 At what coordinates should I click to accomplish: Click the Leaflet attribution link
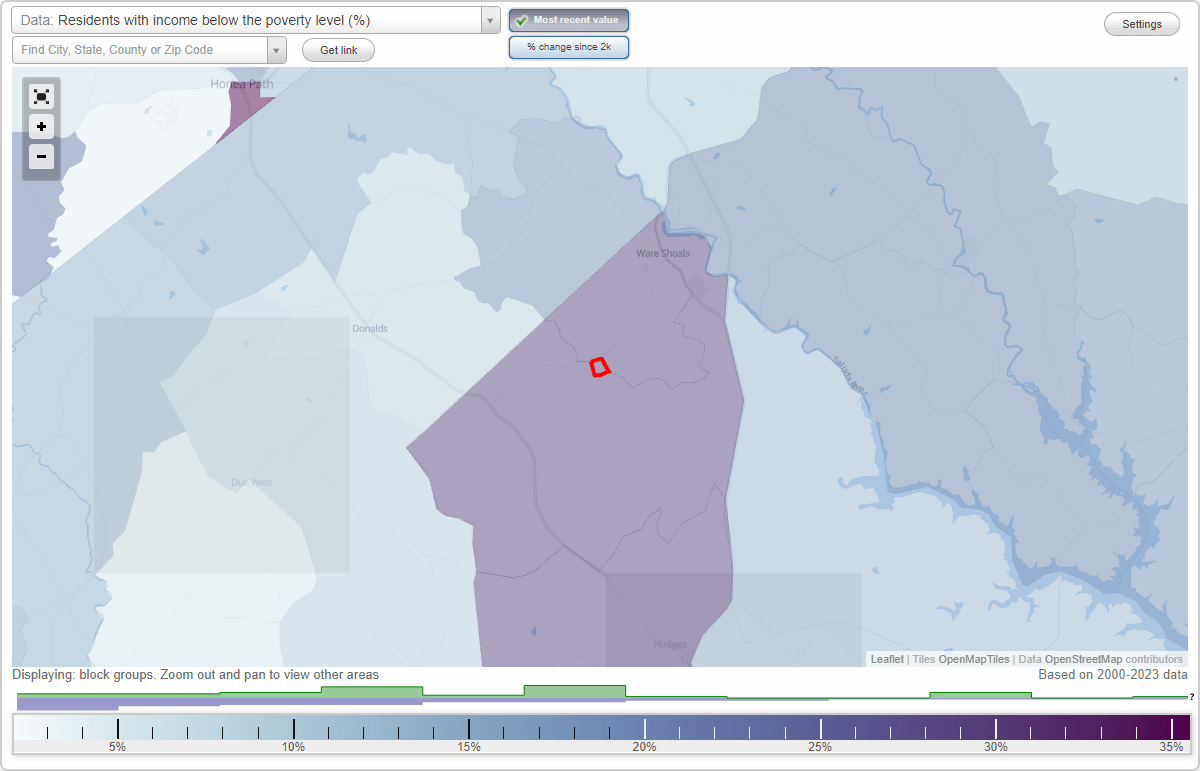(x=886, y=659)
